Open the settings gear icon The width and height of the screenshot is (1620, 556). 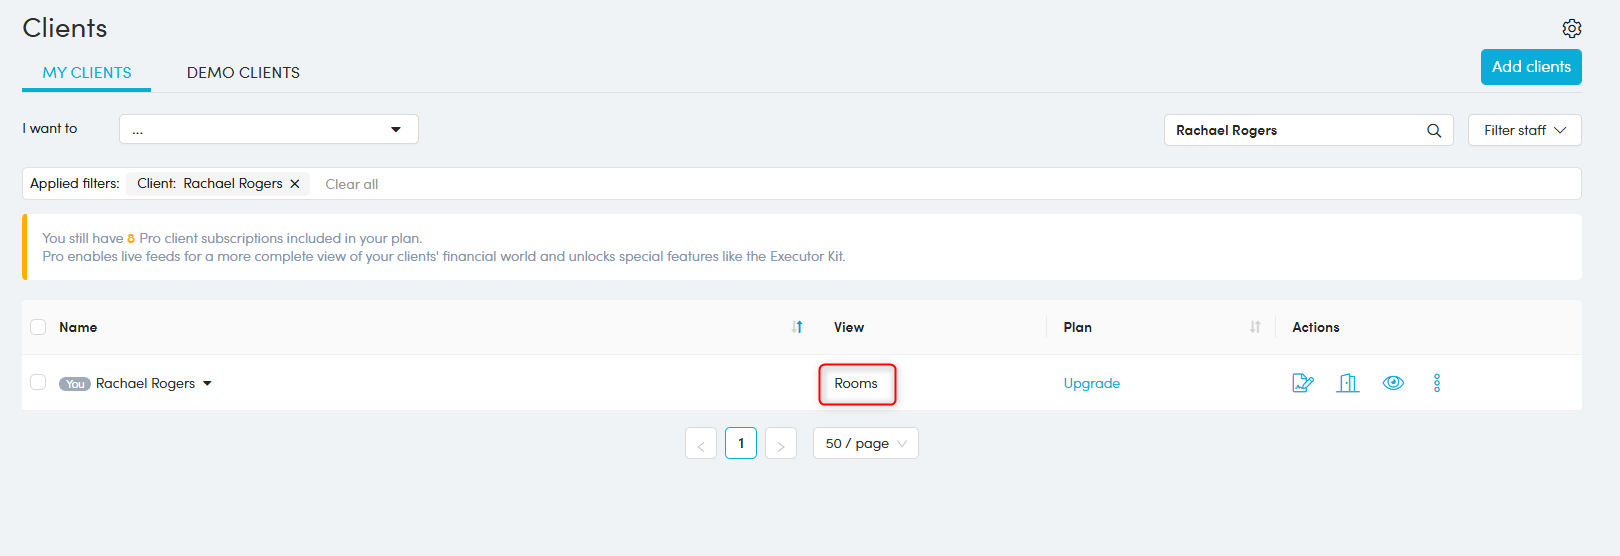(x=1571, y=28)
